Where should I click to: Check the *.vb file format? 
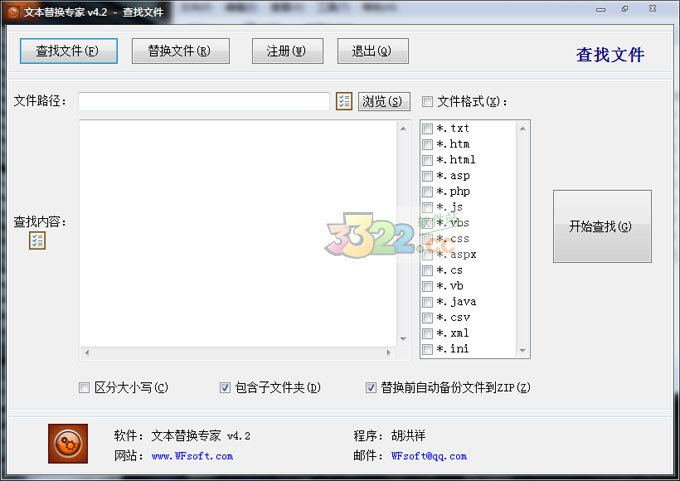pyautogui.click(x=427, y=286)
